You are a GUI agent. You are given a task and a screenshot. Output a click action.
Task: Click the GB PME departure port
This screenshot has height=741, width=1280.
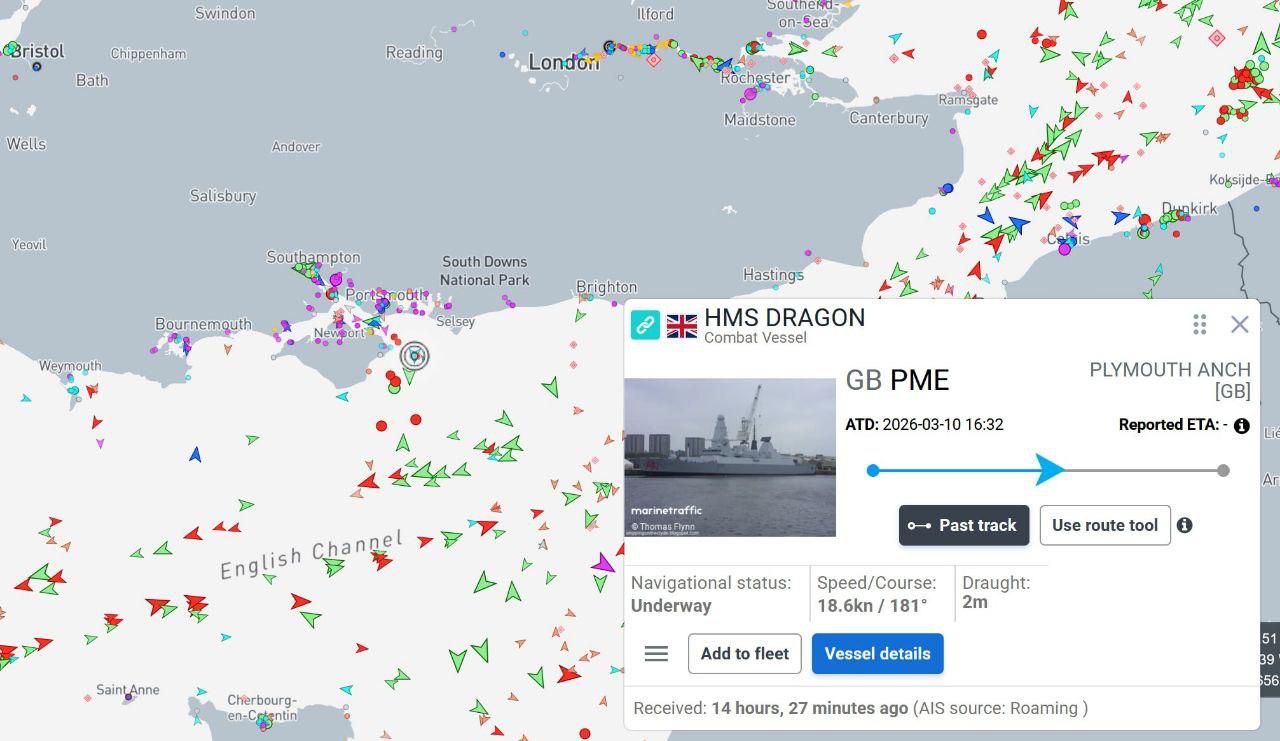(897, 380)
